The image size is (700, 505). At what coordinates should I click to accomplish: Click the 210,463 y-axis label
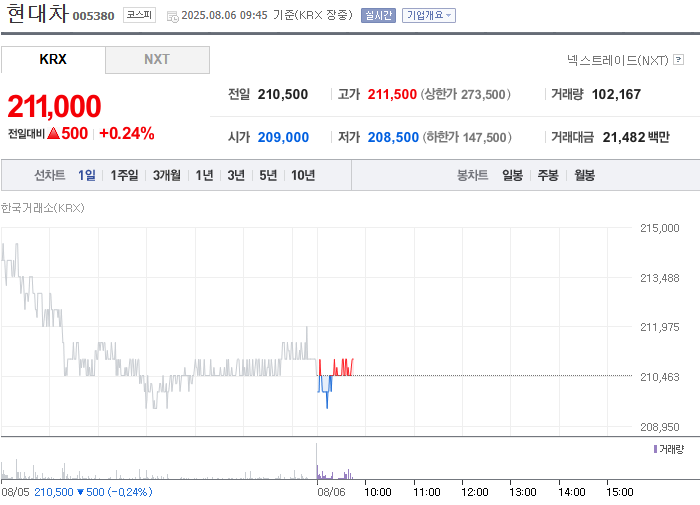point(659,377)
